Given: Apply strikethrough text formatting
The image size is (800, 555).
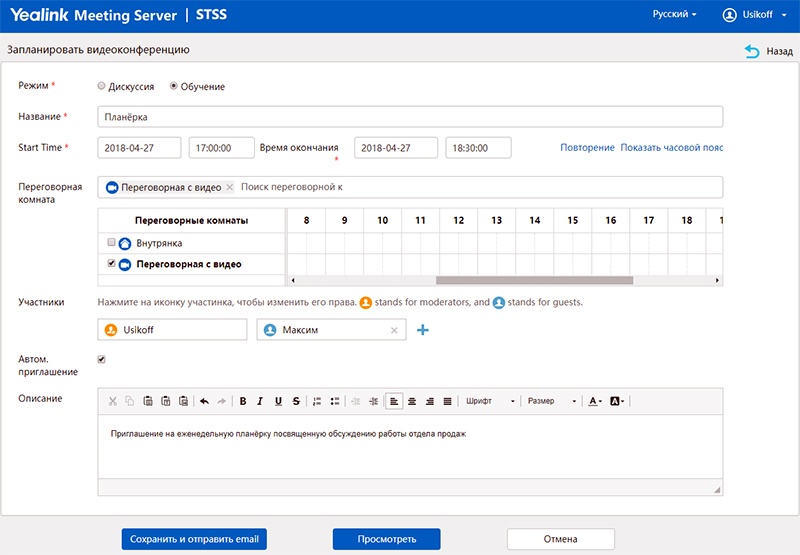Looking at the screenshot, I should 296,401.
